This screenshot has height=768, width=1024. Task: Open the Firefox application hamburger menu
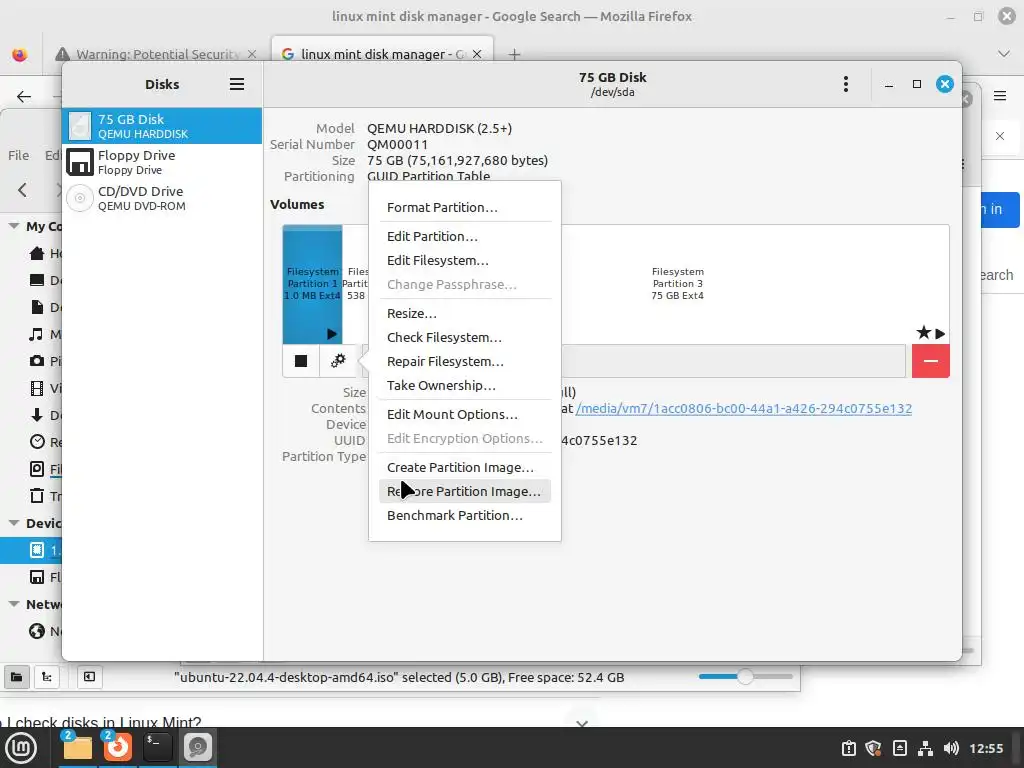(x=1000, y=96)
